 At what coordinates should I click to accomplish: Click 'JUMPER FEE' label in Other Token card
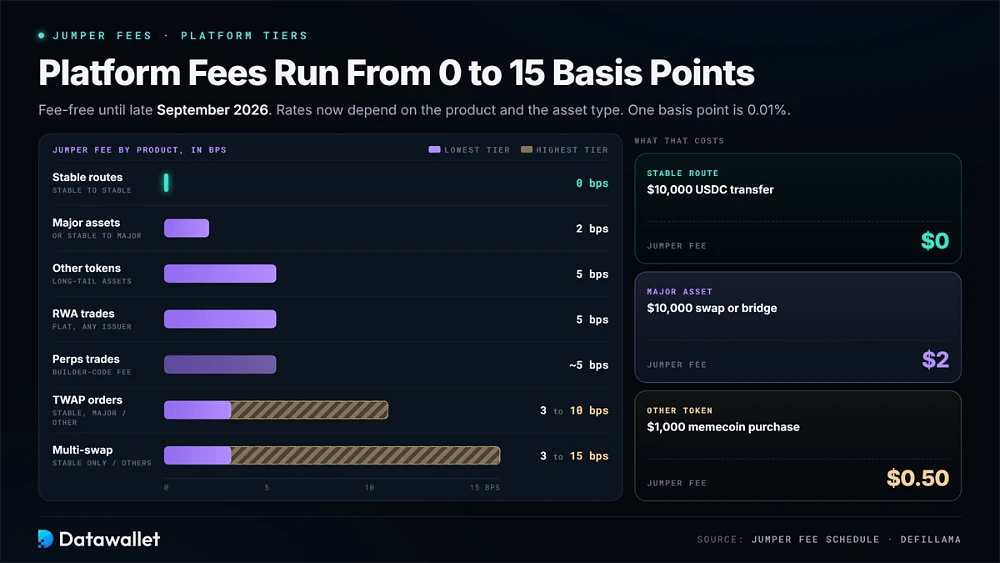pos(677,483)
